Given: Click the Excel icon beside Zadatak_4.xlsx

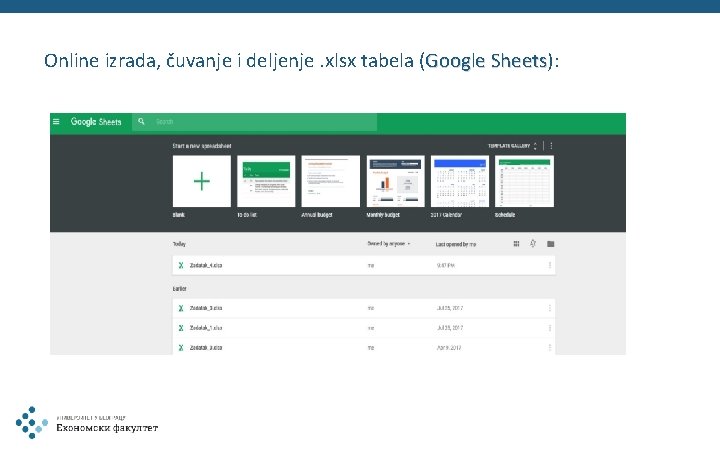Looking at the screenshot, I should click(181, 265).
